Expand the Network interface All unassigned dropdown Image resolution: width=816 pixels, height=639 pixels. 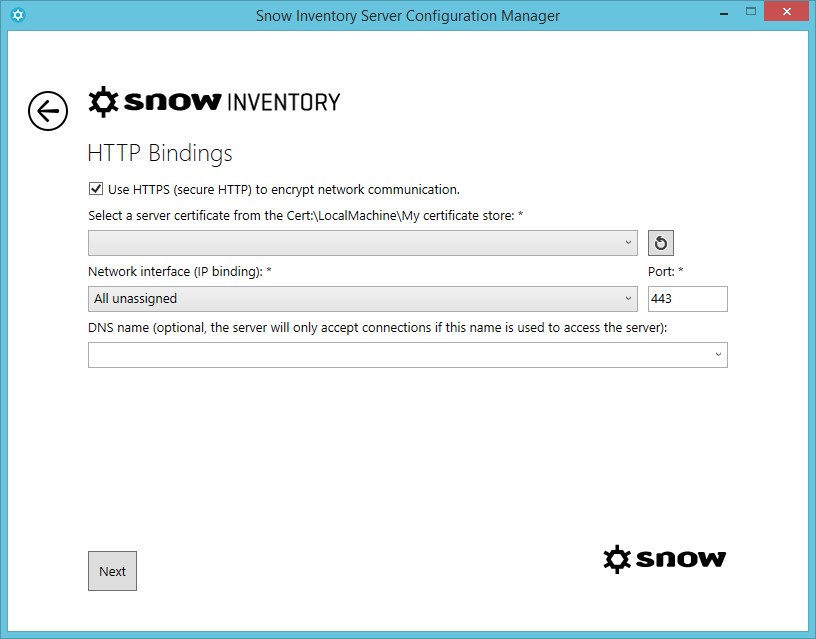point(363,299)
